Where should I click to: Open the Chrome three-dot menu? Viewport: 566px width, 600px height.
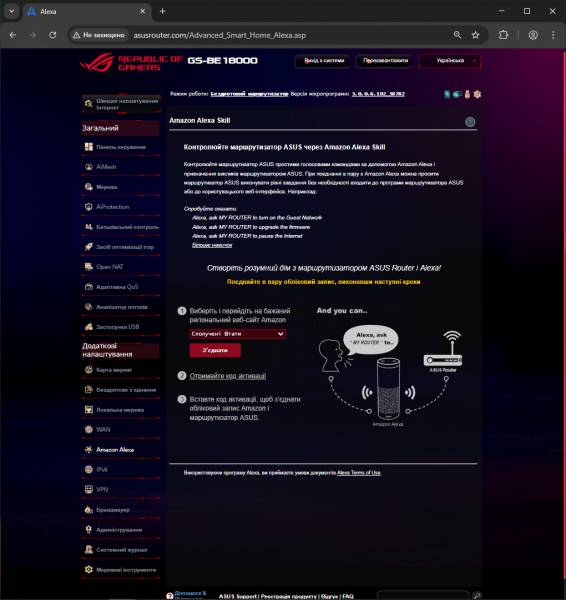[x=553, y=35]
